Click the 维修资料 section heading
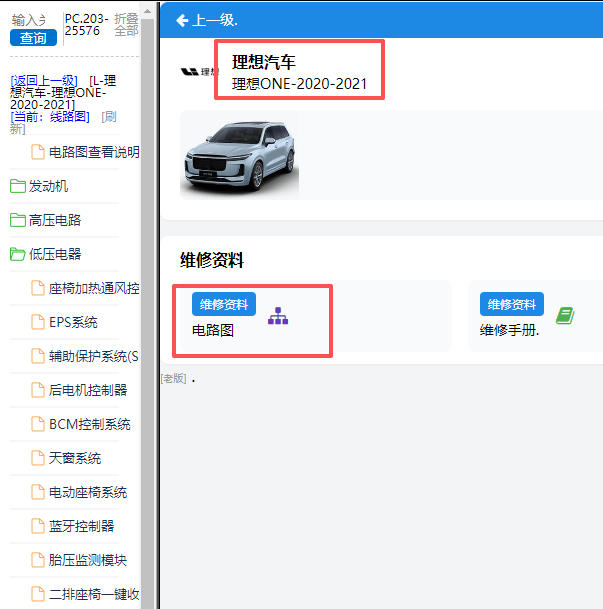The image size is (603, 609). [212, 260]
